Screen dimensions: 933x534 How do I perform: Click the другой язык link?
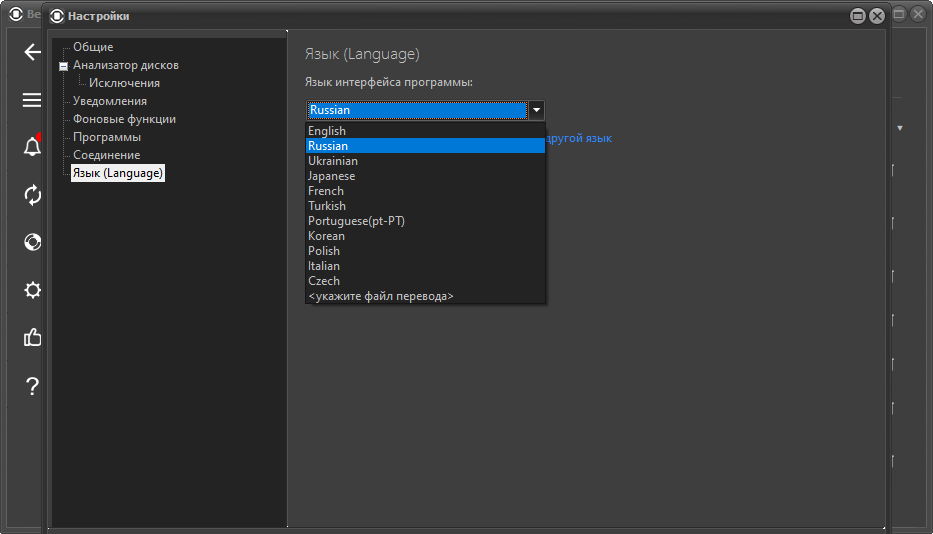click(578, 138)
